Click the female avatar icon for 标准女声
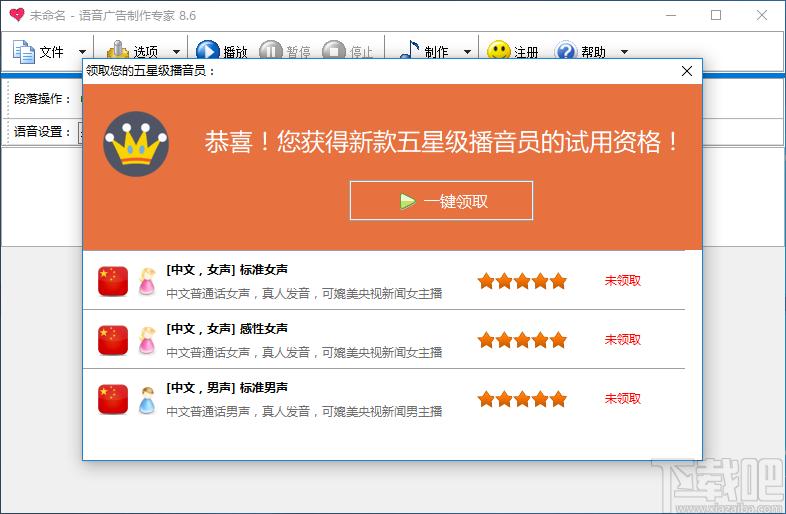 click(x=147, y=281)
